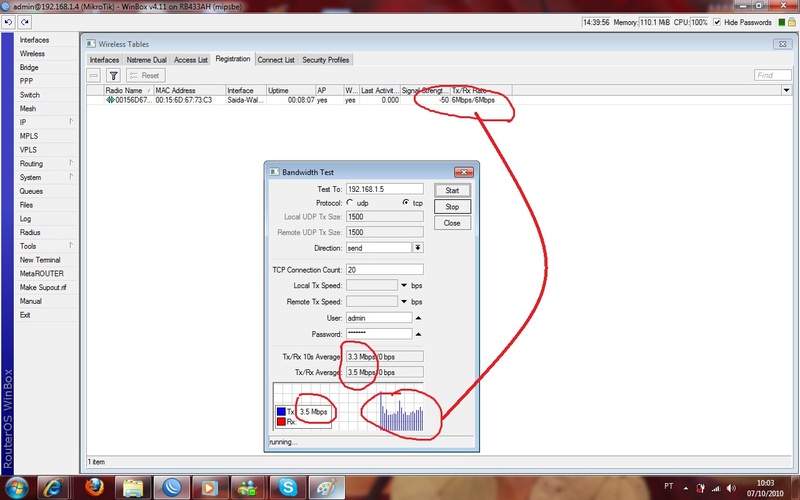Click the remove (minus) toolbar icon

tap(93, 76)
